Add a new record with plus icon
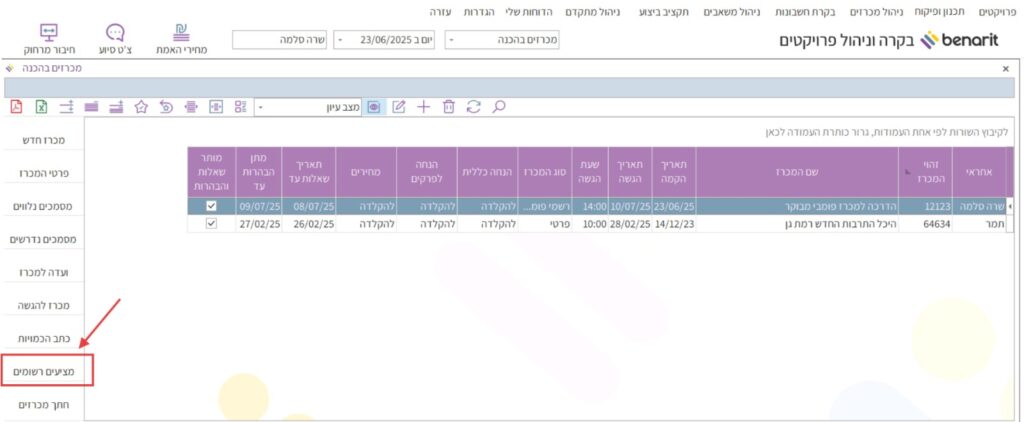 click(424, 107)
